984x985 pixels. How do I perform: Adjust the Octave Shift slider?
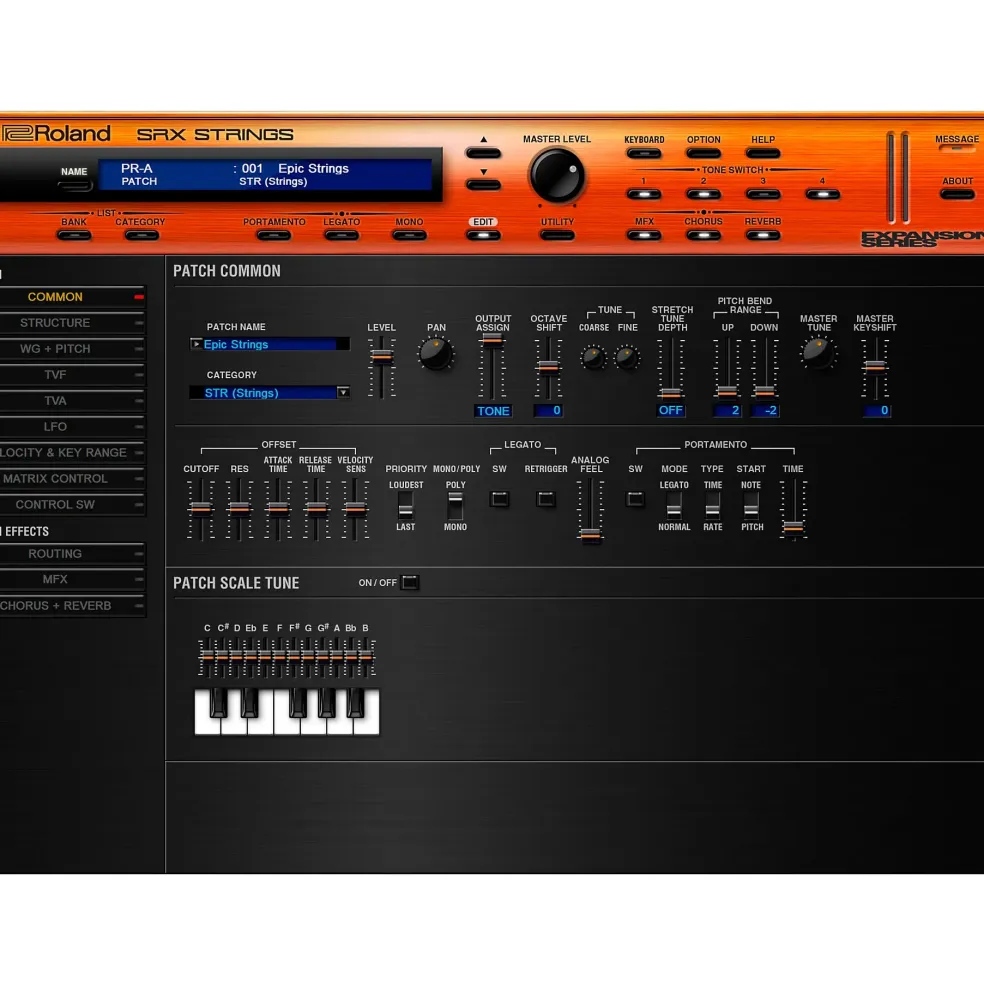click(548, 367)
